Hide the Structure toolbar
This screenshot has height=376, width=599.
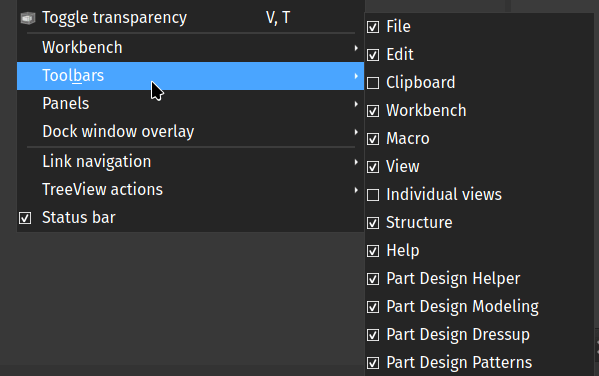click(373, 223)
